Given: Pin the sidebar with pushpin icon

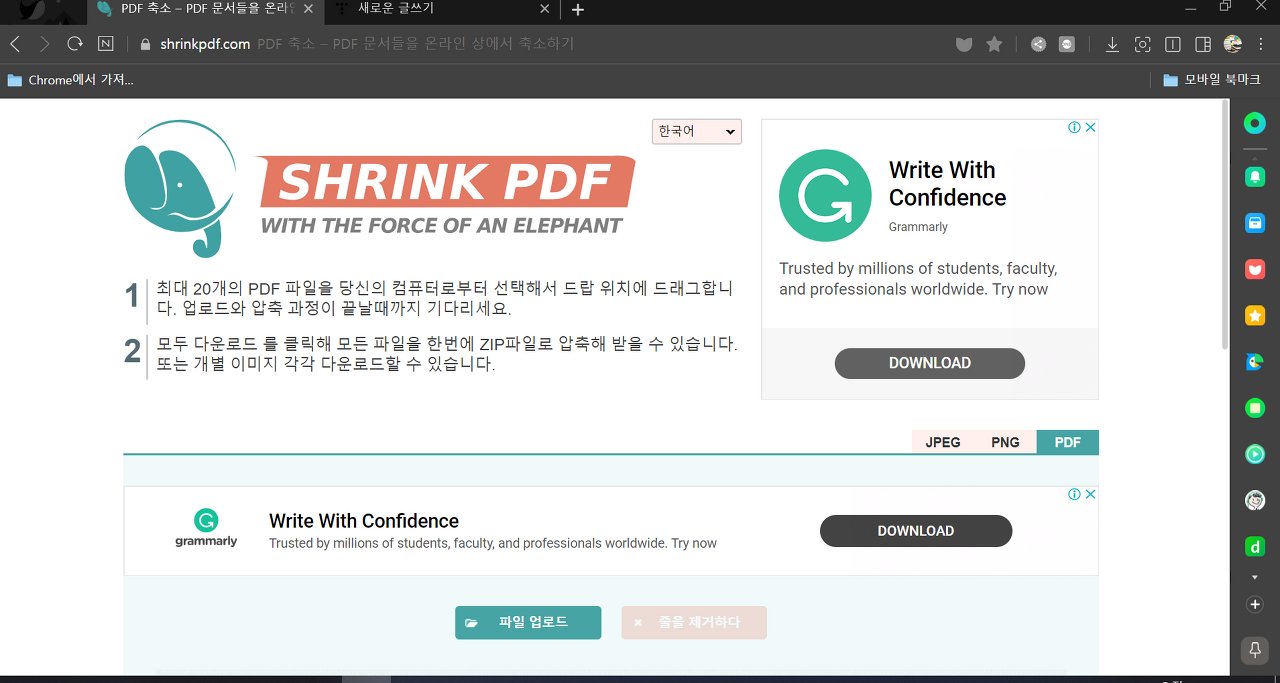Looking at the screenshot, I should [x=1254, y=650].
